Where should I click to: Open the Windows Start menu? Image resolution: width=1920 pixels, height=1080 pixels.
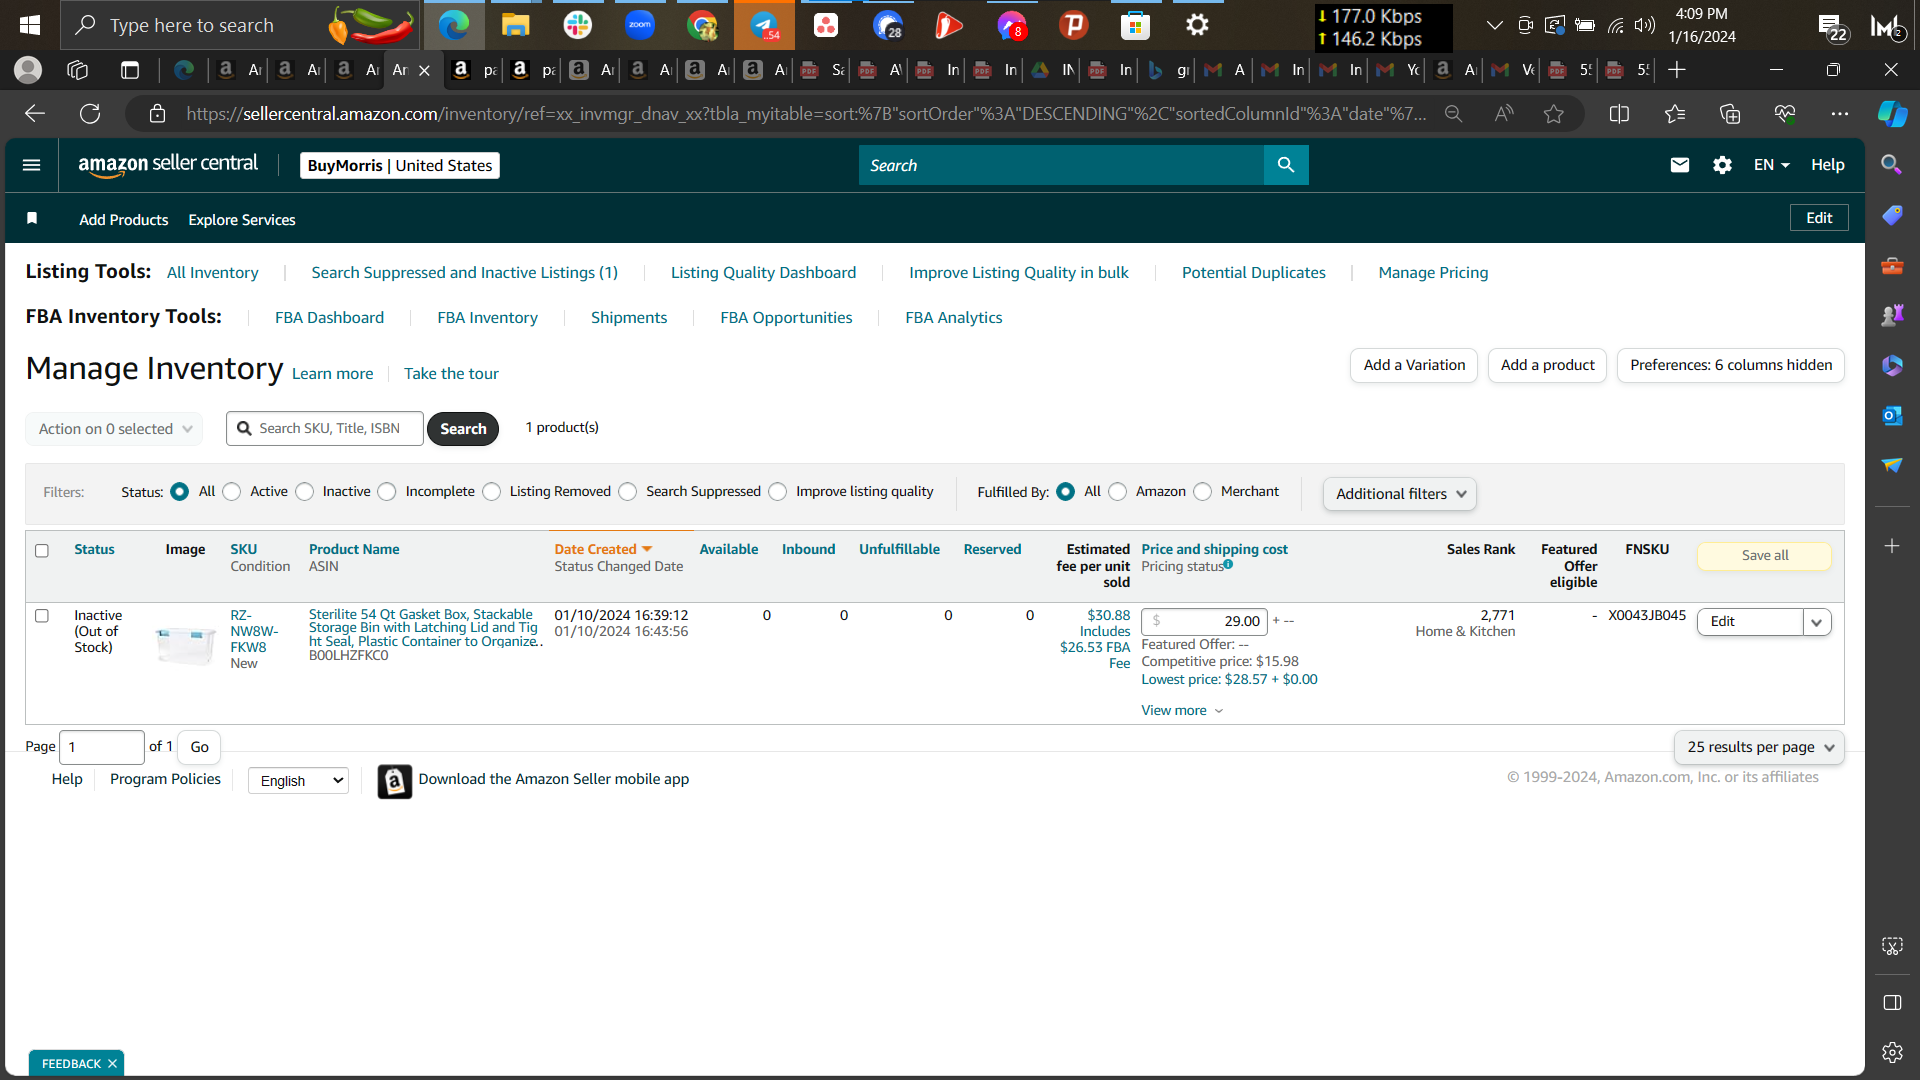point(30,25)
